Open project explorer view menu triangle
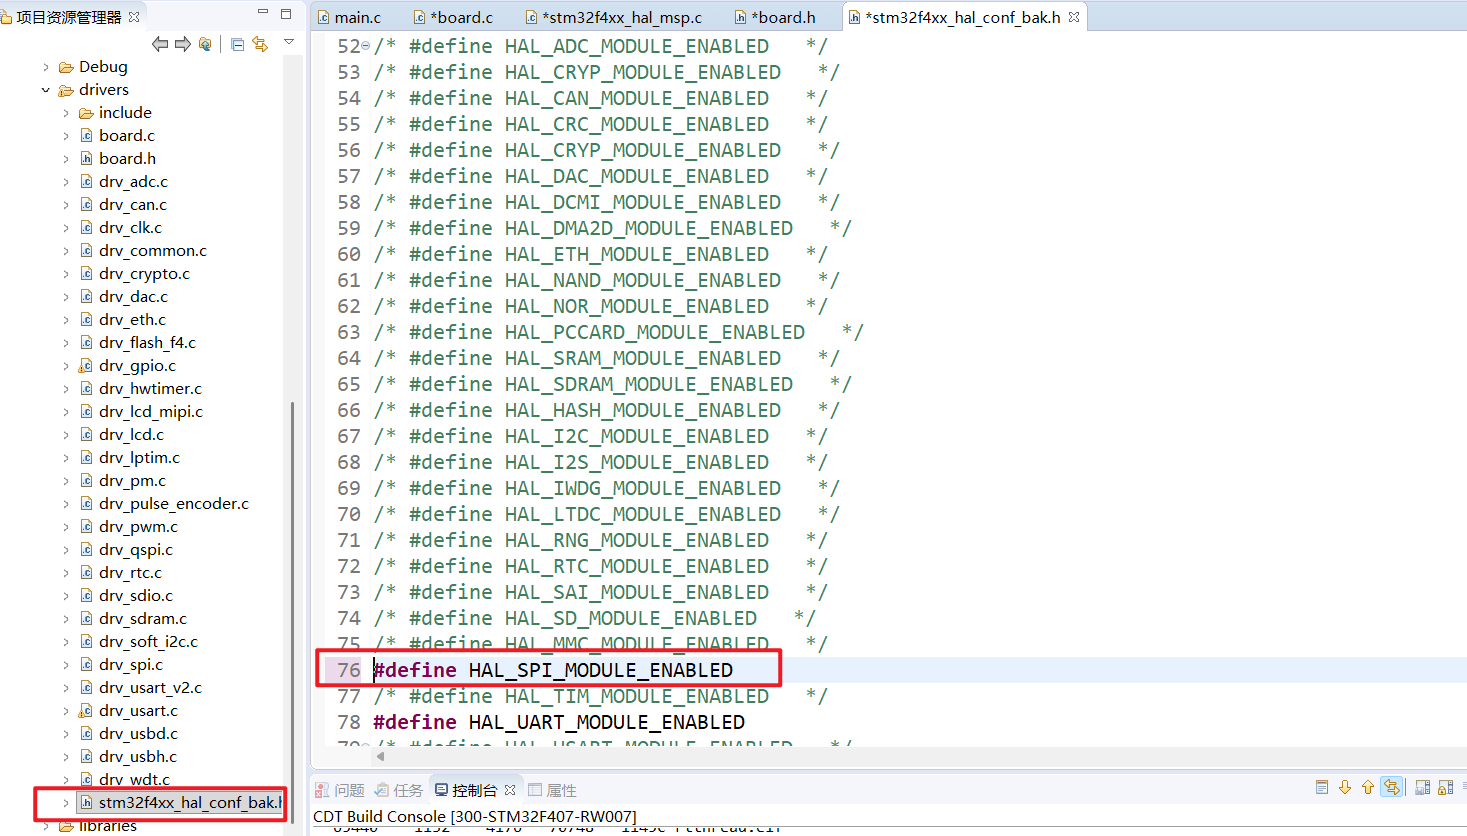The image size is (1467, 836). click(x=289, y=42)
